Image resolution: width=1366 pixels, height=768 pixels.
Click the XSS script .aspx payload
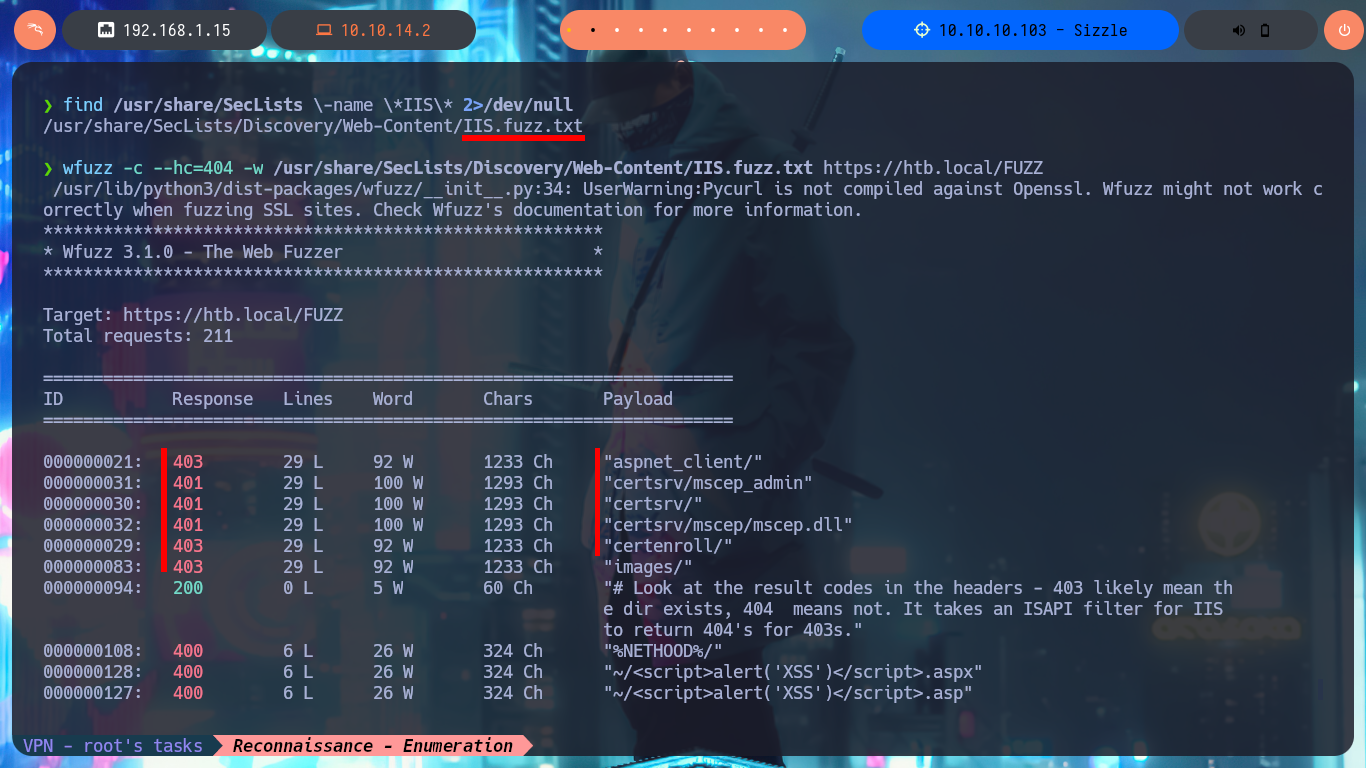pyautogui.click(x=792, y=672)
